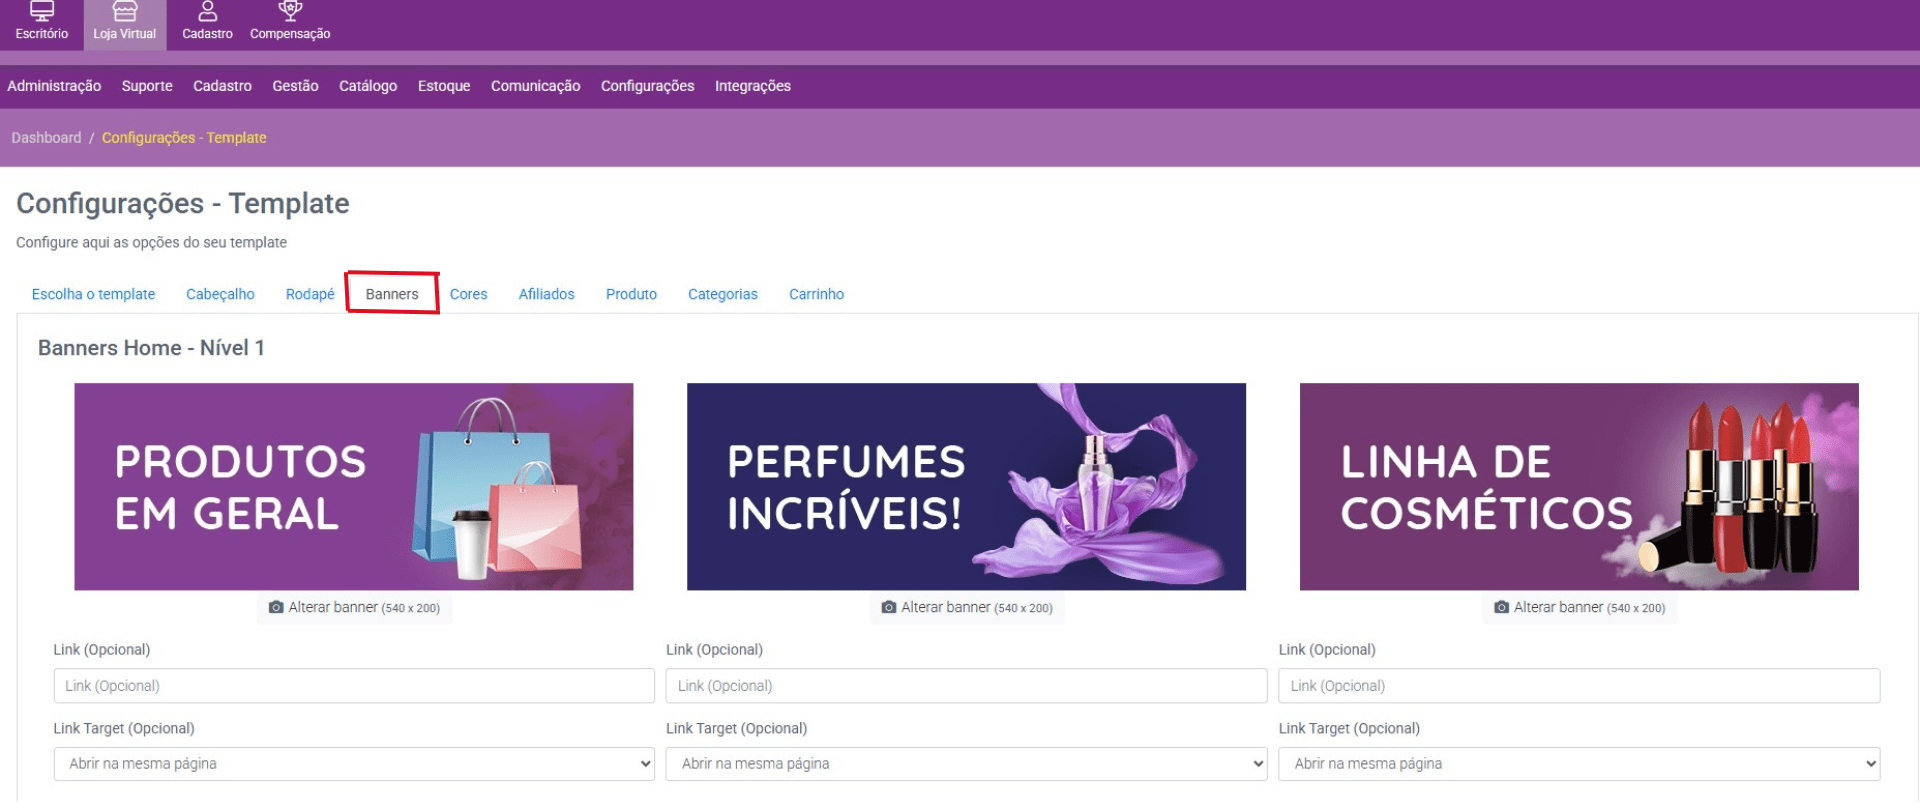Click Alterar banner under Produtos em Geral
Image resolution: width=1920 pixels, height=812 pixels.
click(x=354, y=608)
